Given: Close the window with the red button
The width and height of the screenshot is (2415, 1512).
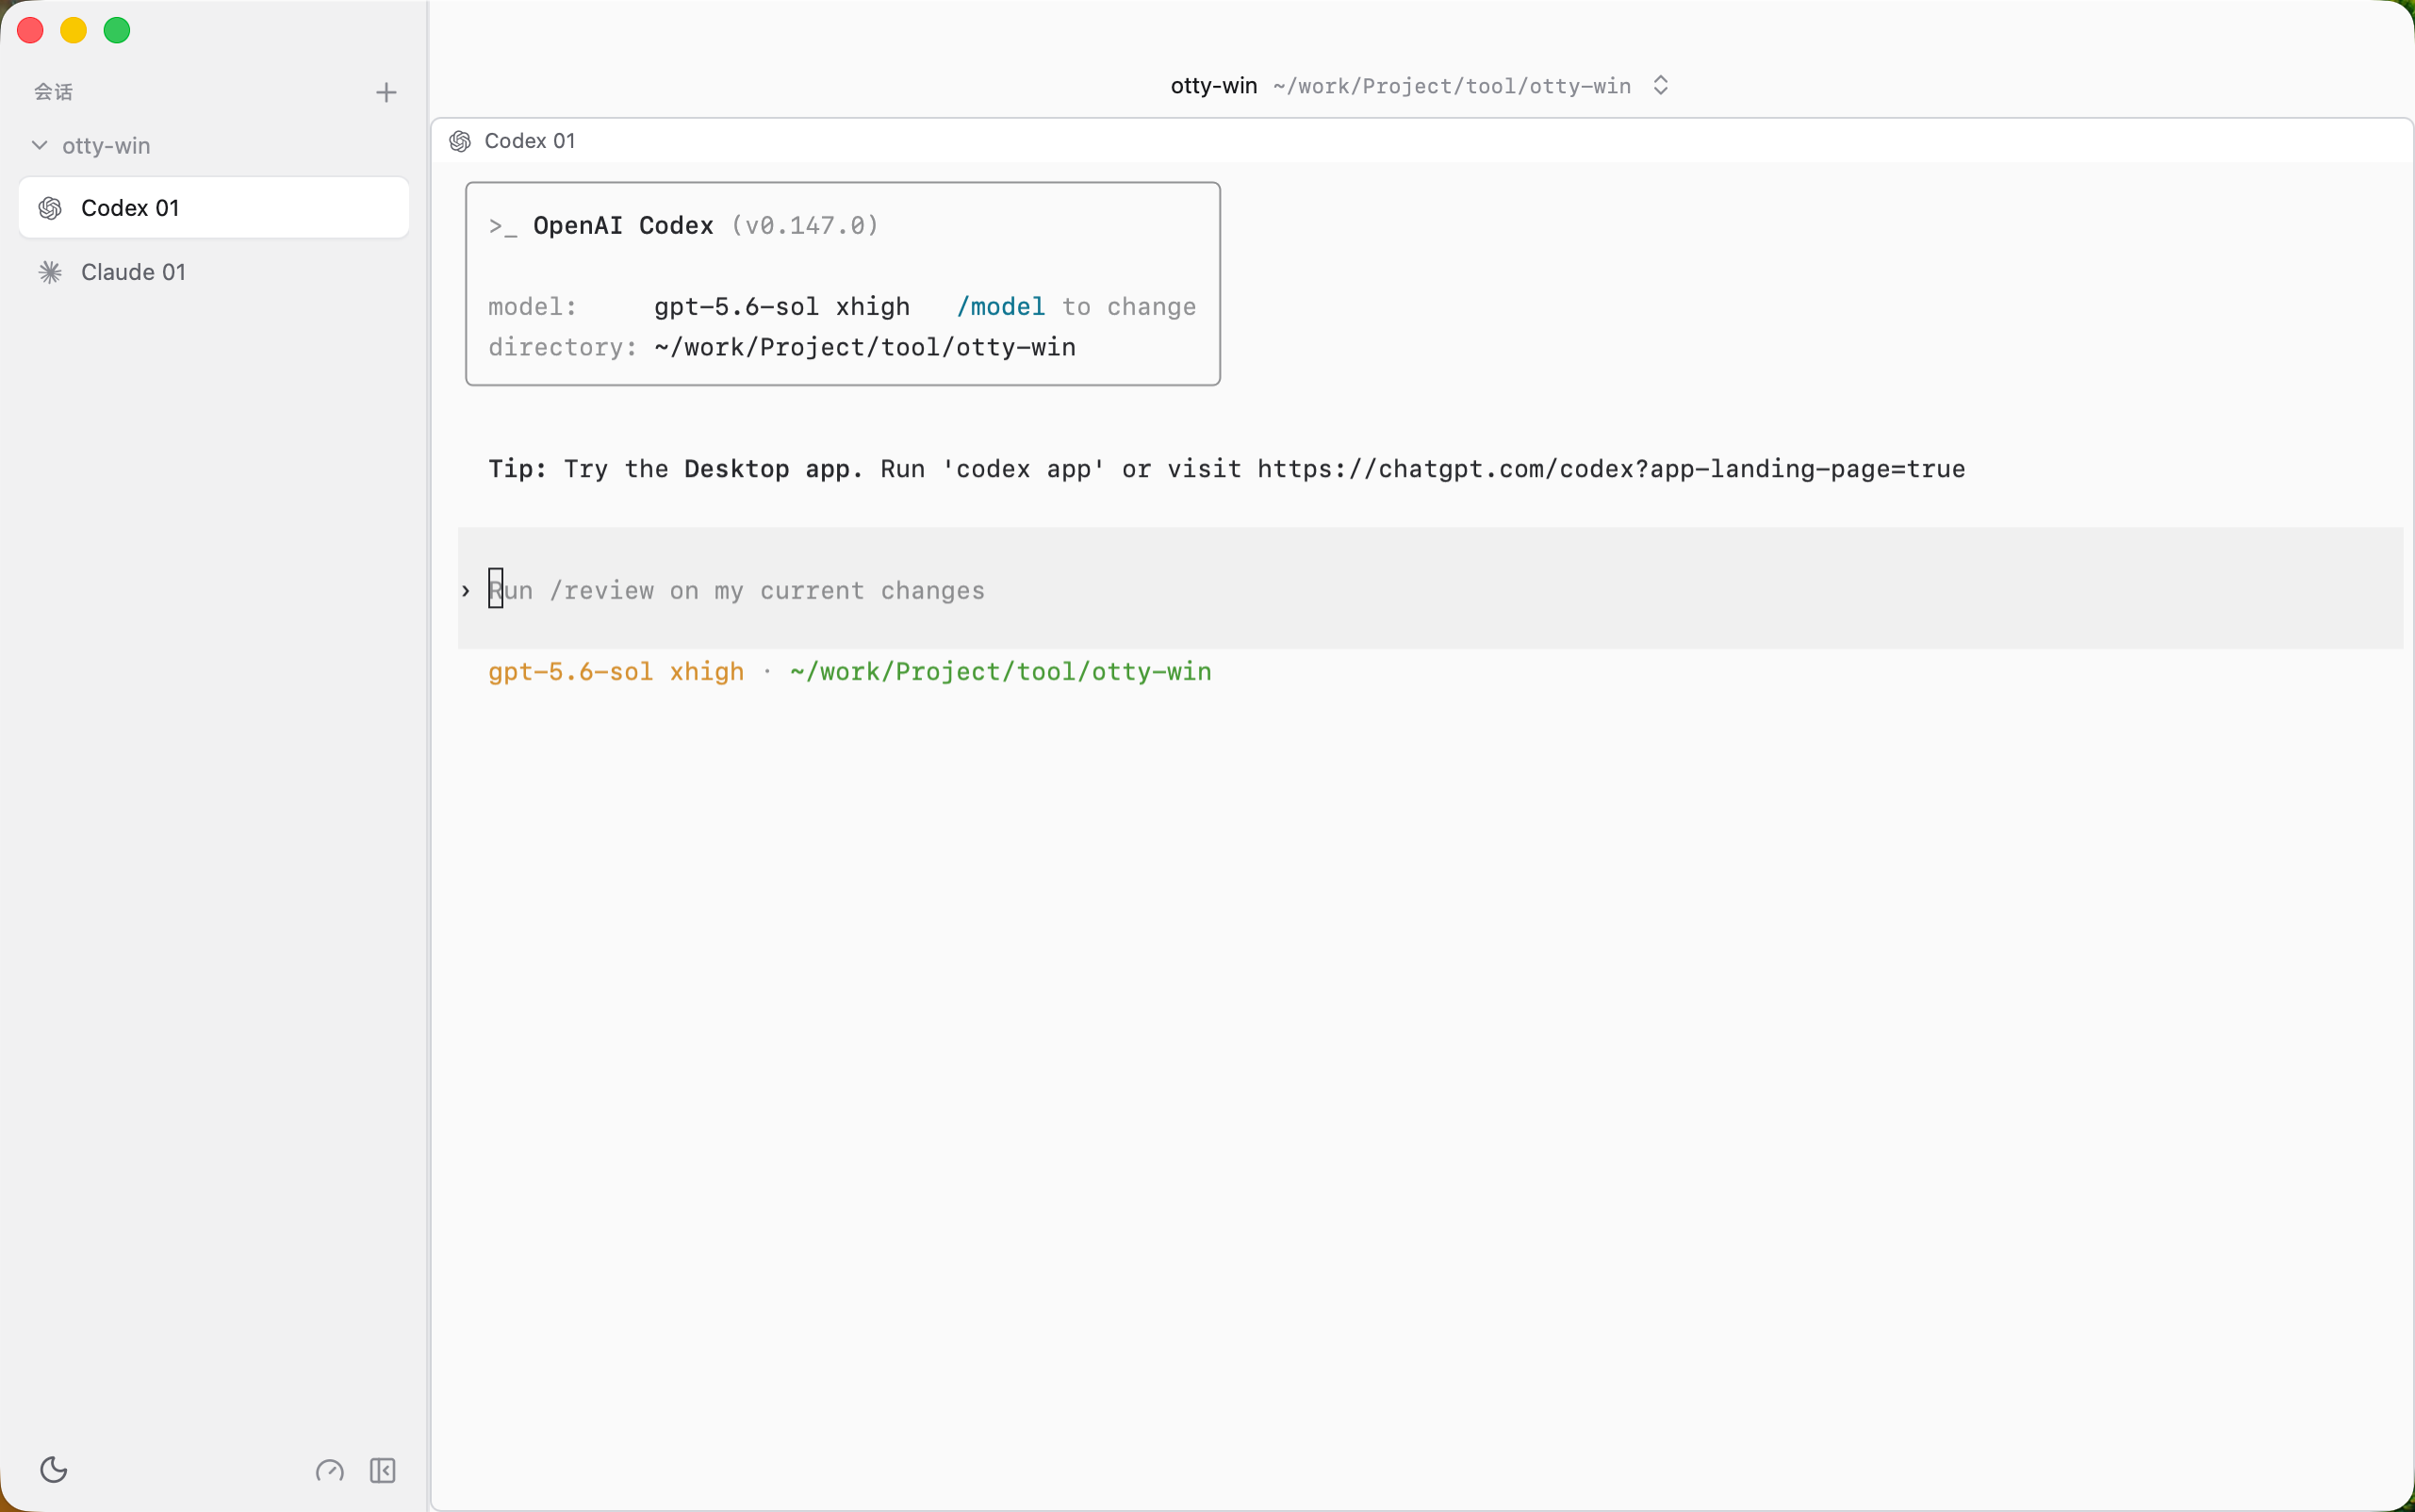Looking at the screenshot, I should coord(30,31).
